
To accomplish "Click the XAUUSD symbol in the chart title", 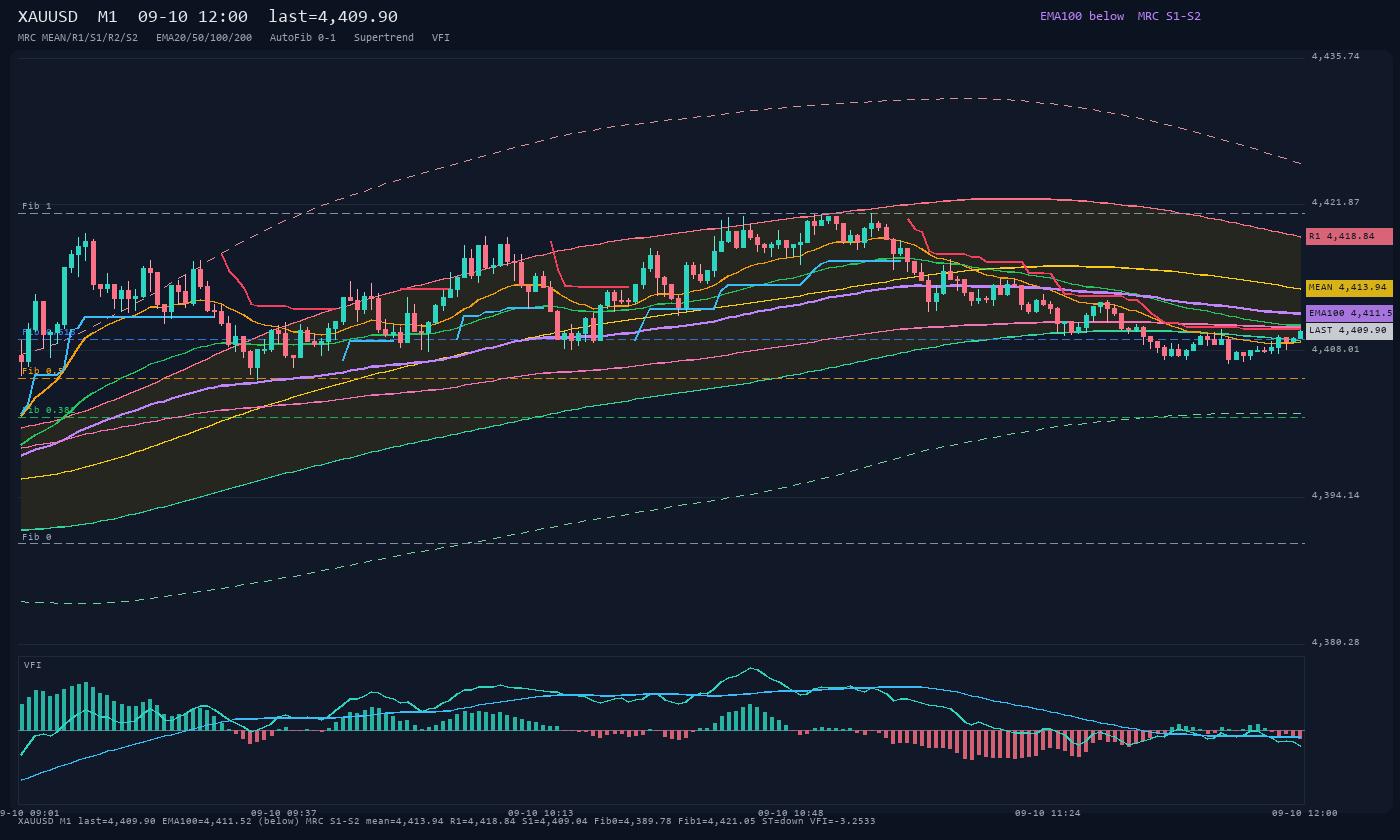I will click(48, 17).
